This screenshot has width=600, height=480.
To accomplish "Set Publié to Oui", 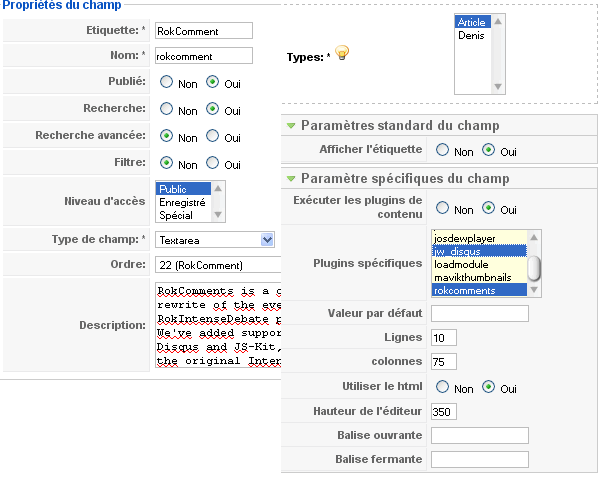I will [x=212, y=82].
